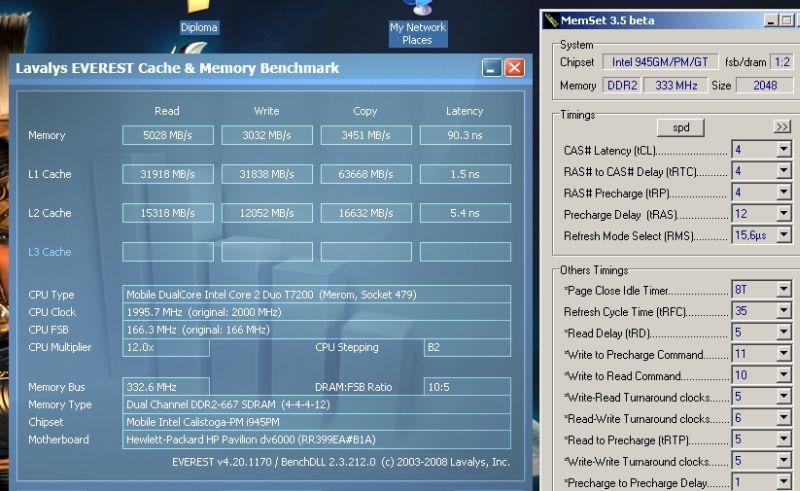
Task: Click the CPU Multiplier value 12.0x
Action: pos(166,347)
